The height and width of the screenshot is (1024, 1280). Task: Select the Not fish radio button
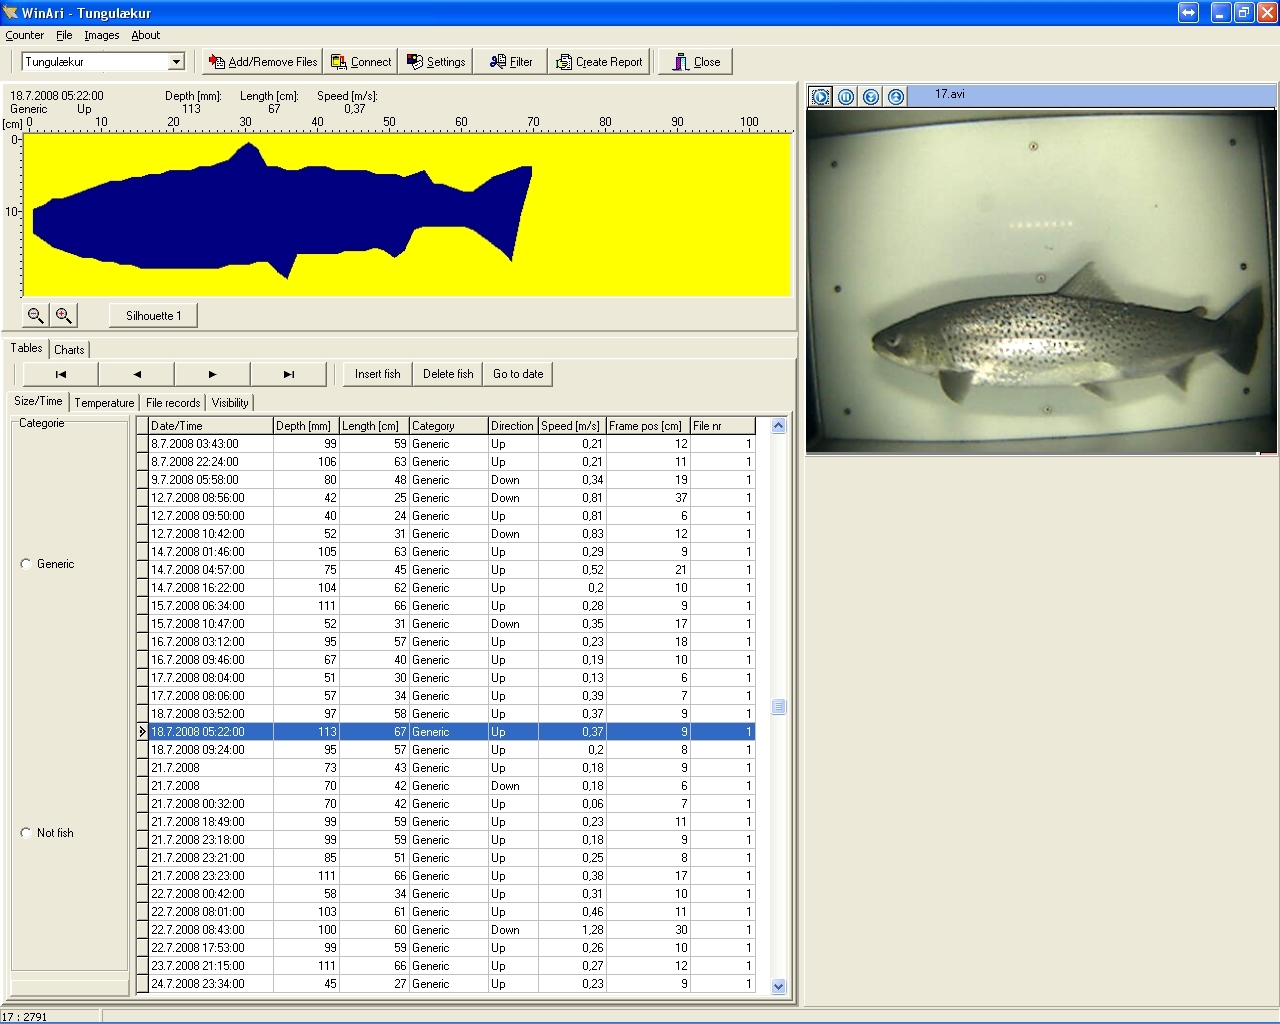coord(26,833)
